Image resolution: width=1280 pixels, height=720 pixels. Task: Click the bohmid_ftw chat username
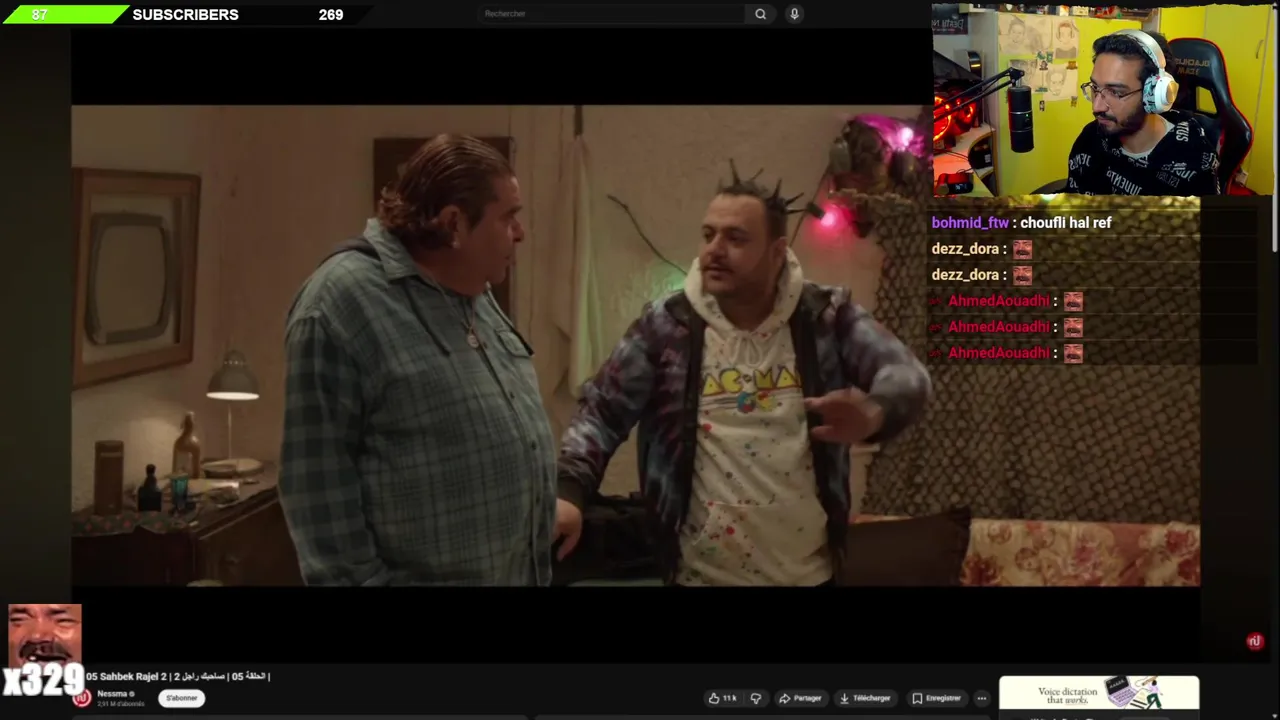(x=970, y=223)
